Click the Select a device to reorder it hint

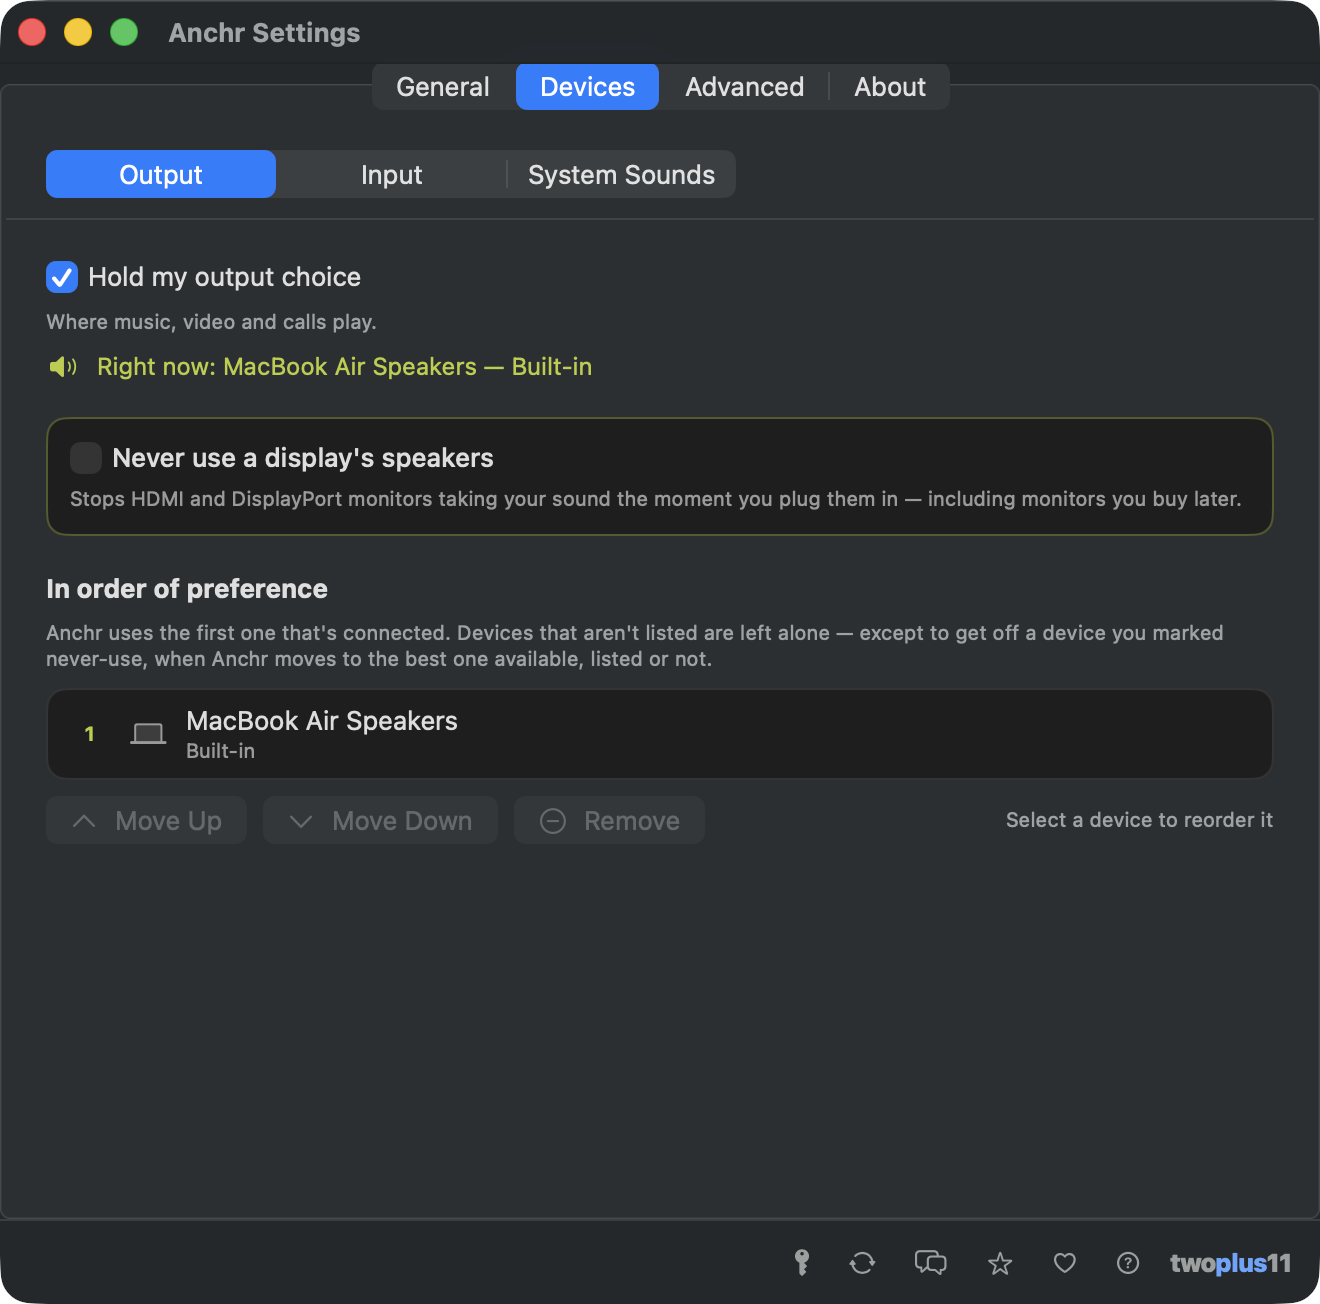[x=1139, y=820]
